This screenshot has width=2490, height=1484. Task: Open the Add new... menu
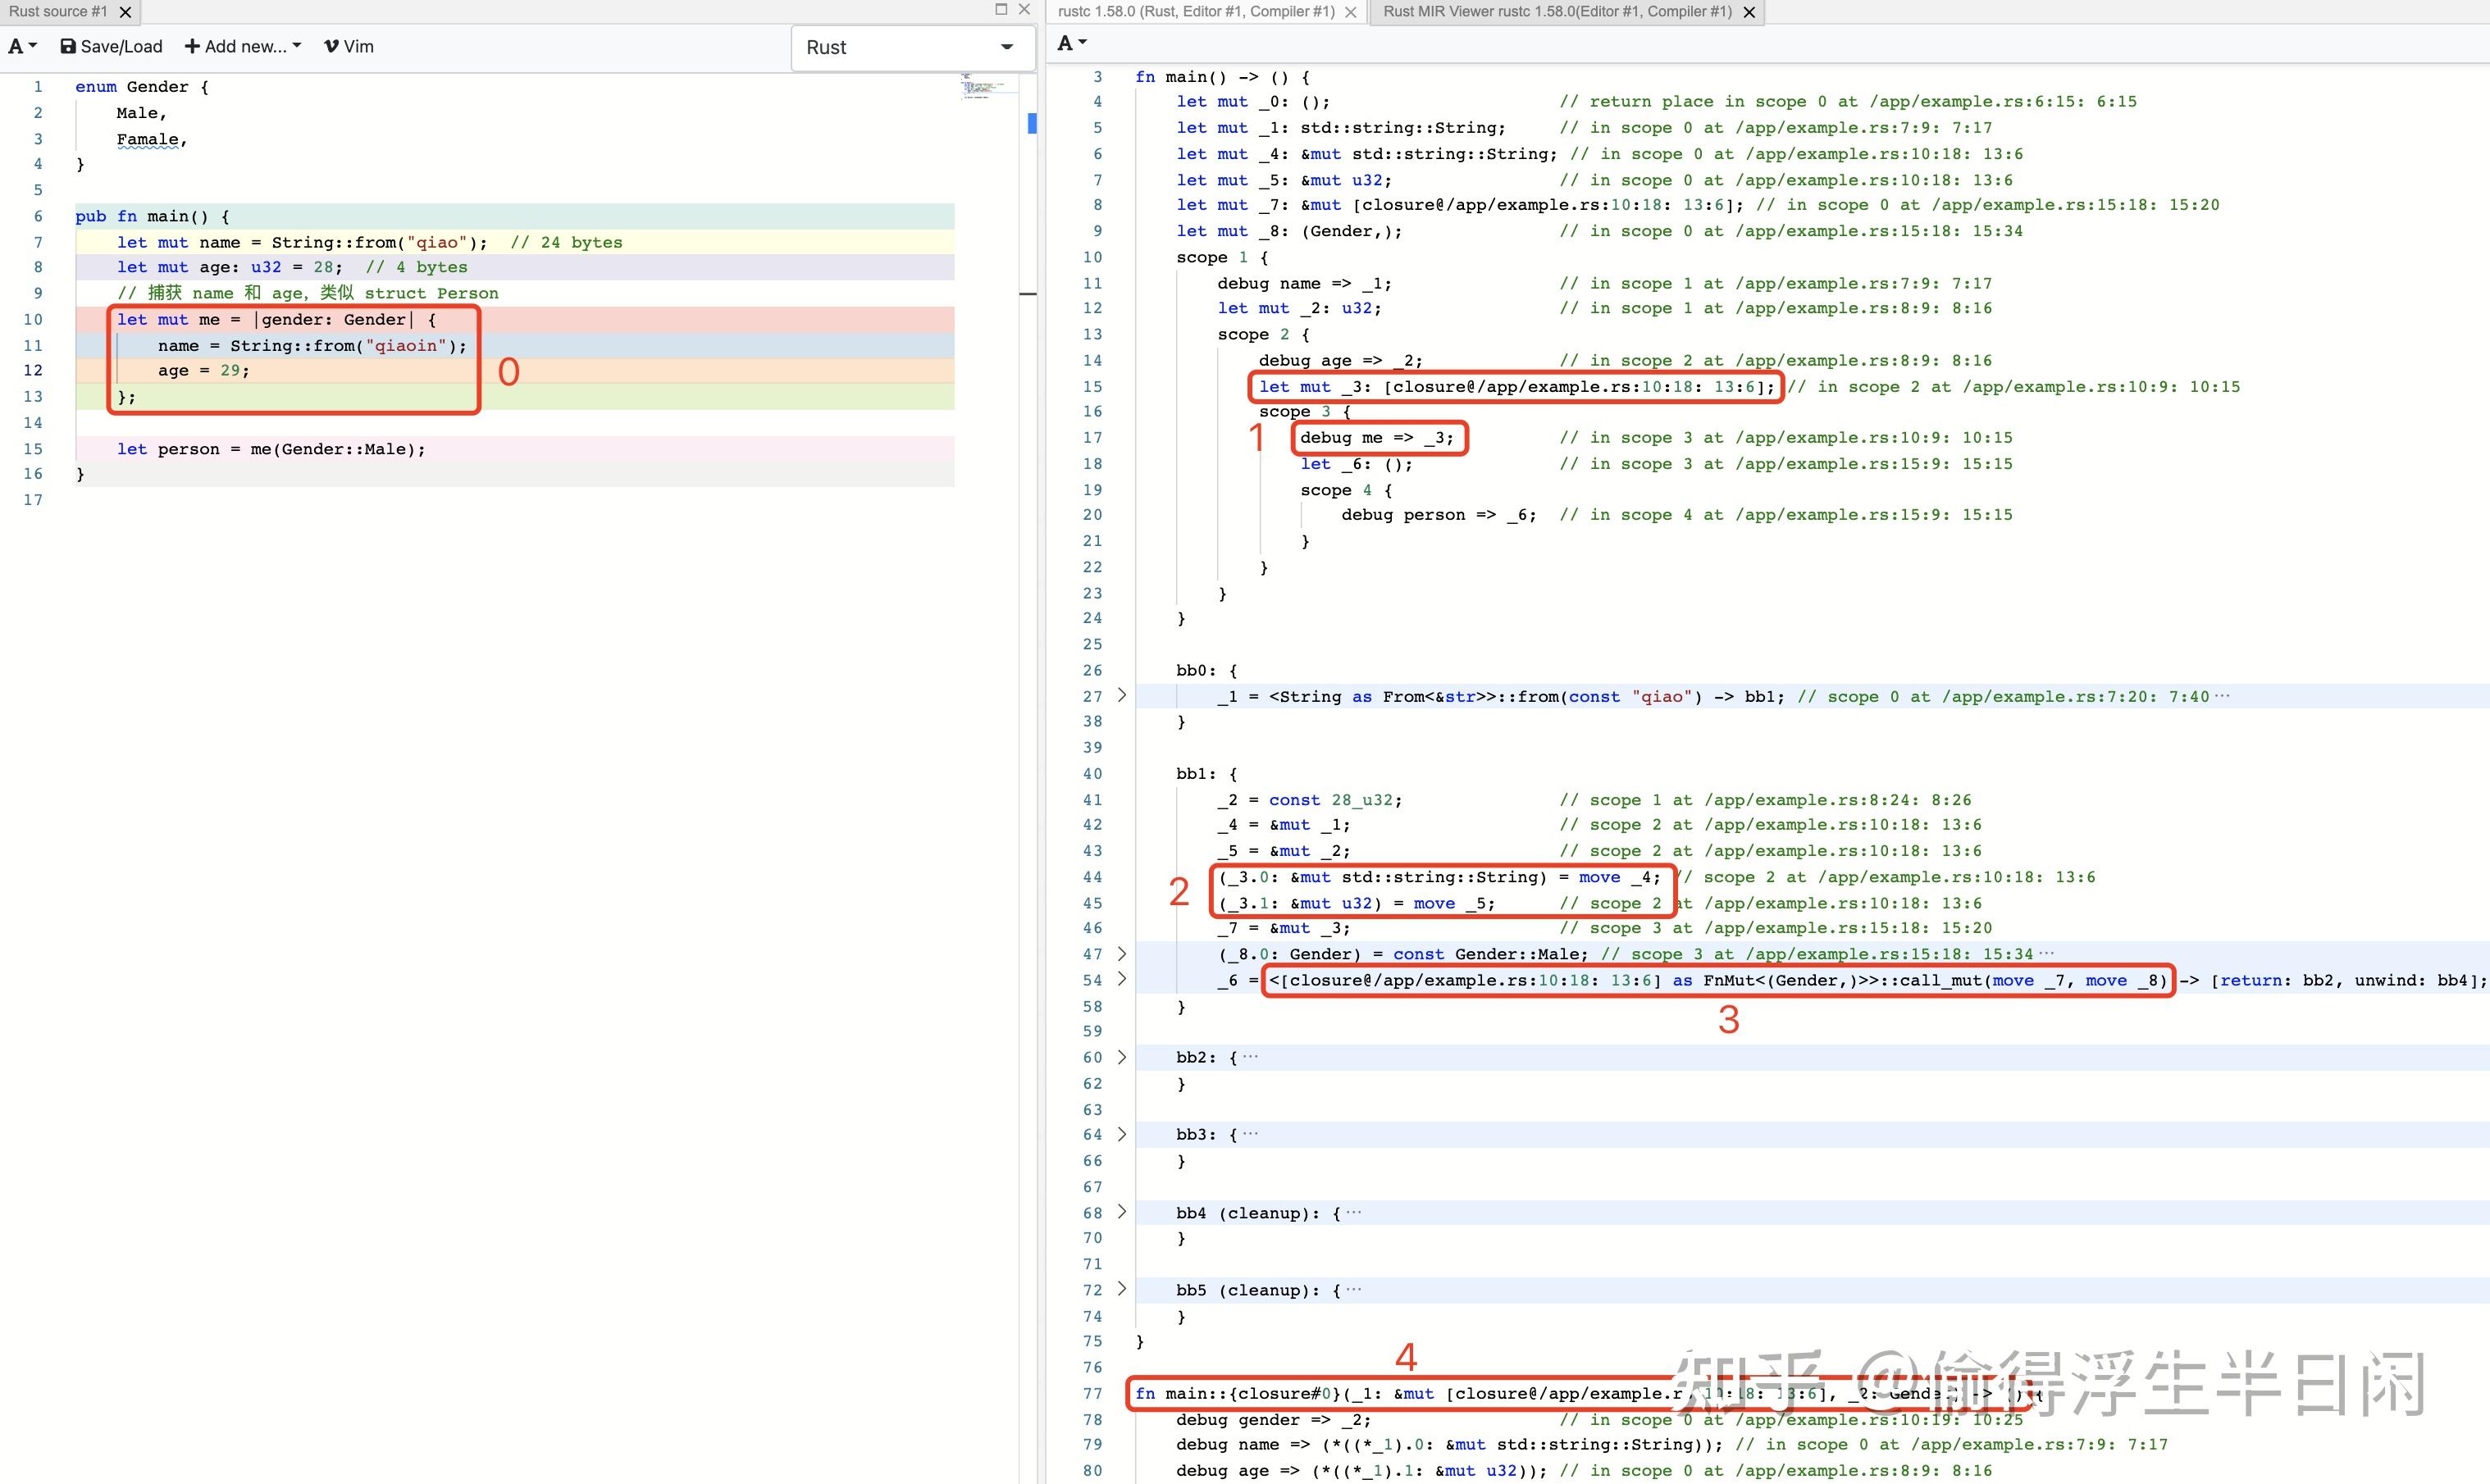243,46
